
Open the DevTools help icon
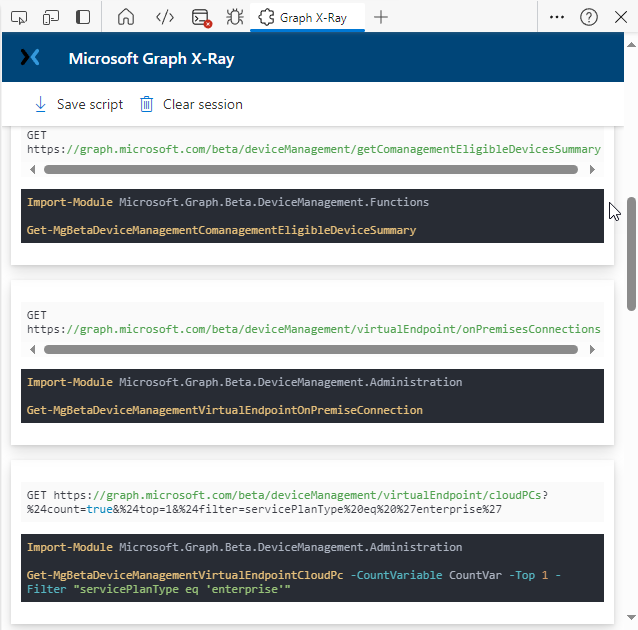[589, 17]
